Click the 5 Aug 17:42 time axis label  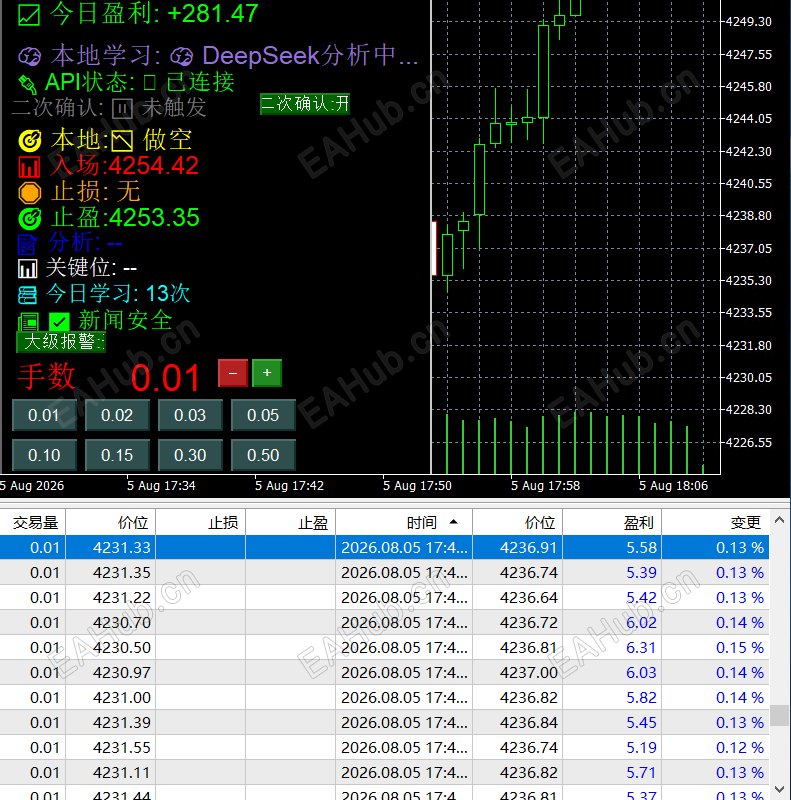click(289, 486)
